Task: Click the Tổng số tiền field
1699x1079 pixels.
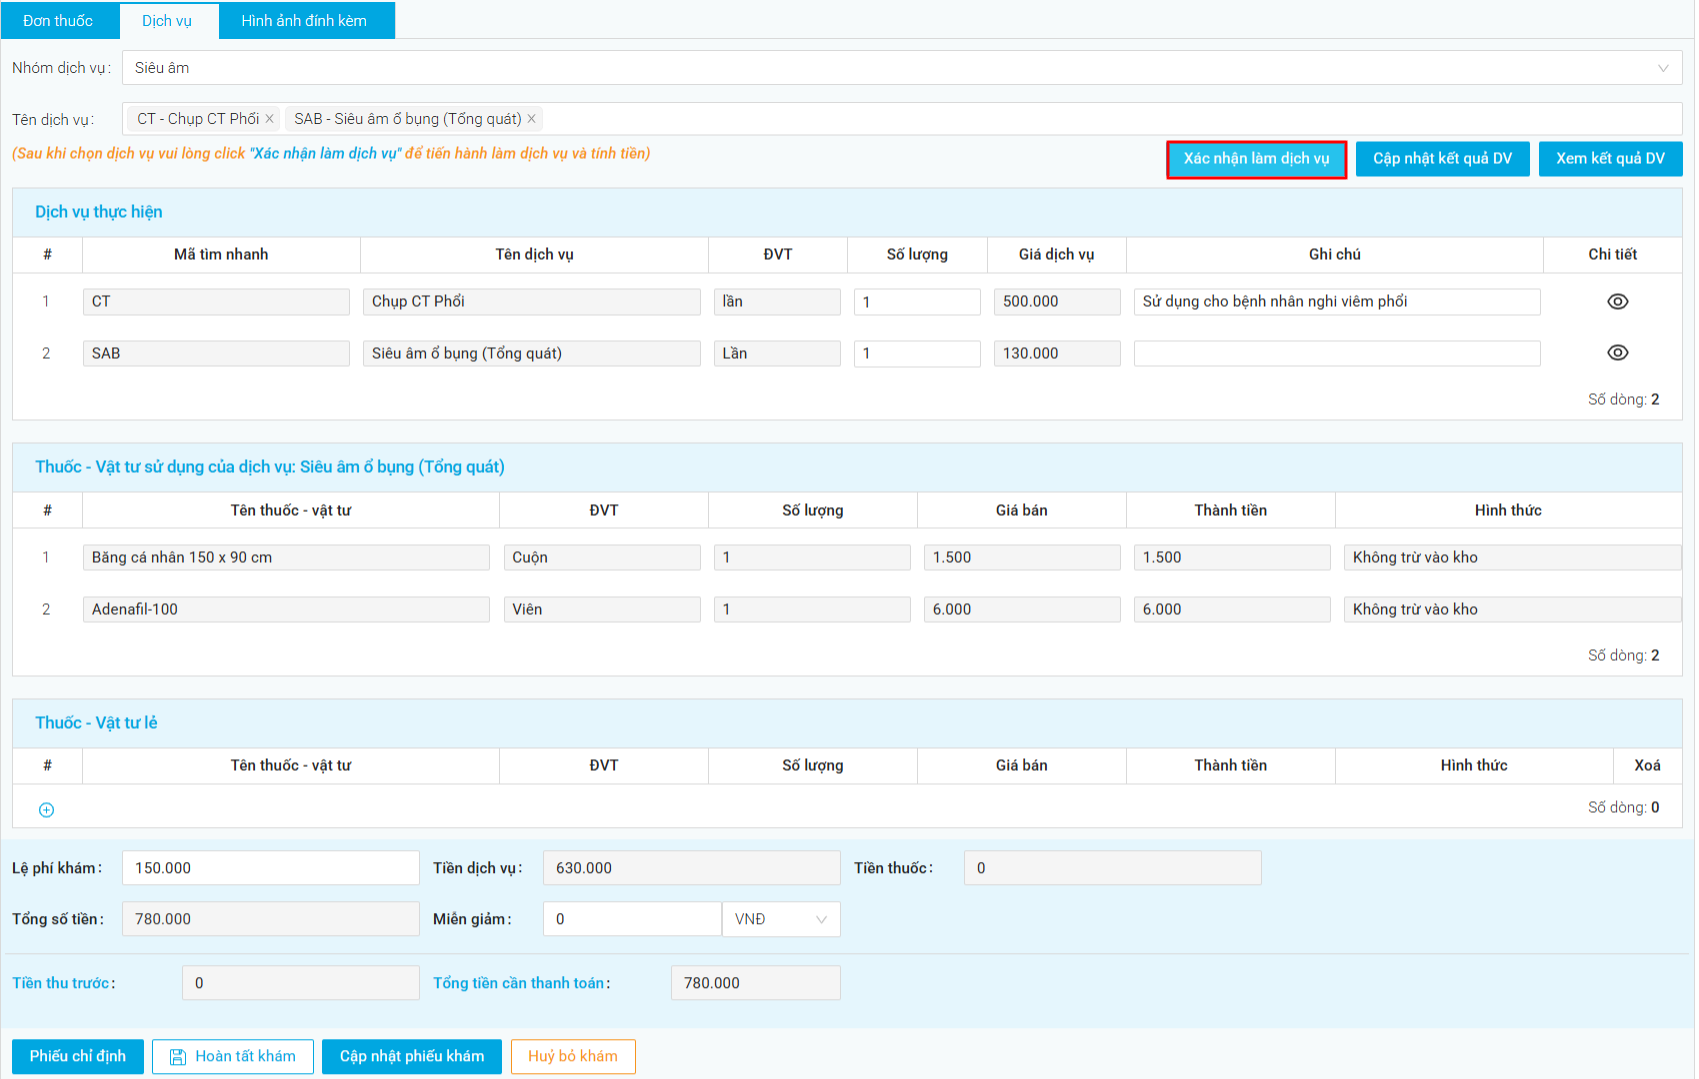Action: [271, 919]
